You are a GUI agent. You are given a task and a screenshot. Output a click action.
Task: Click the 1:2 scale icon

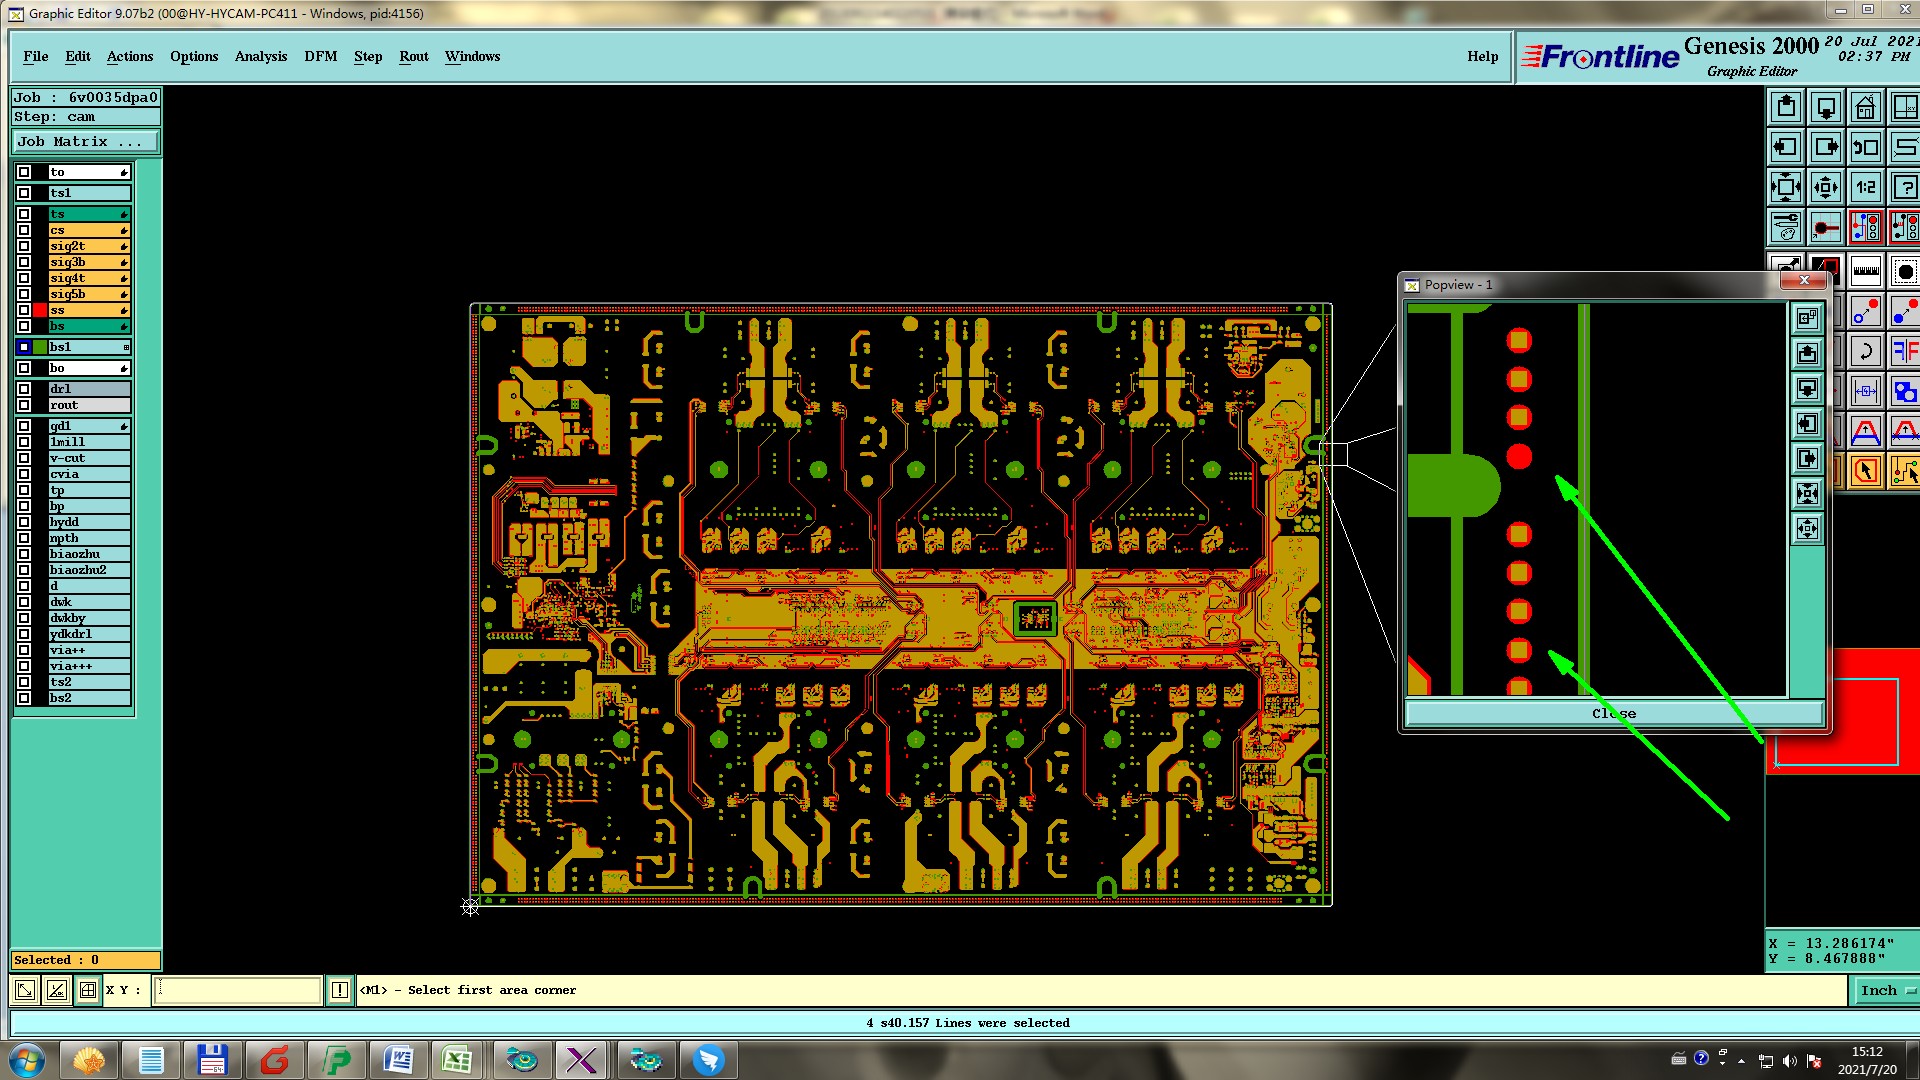[1866, 187]
